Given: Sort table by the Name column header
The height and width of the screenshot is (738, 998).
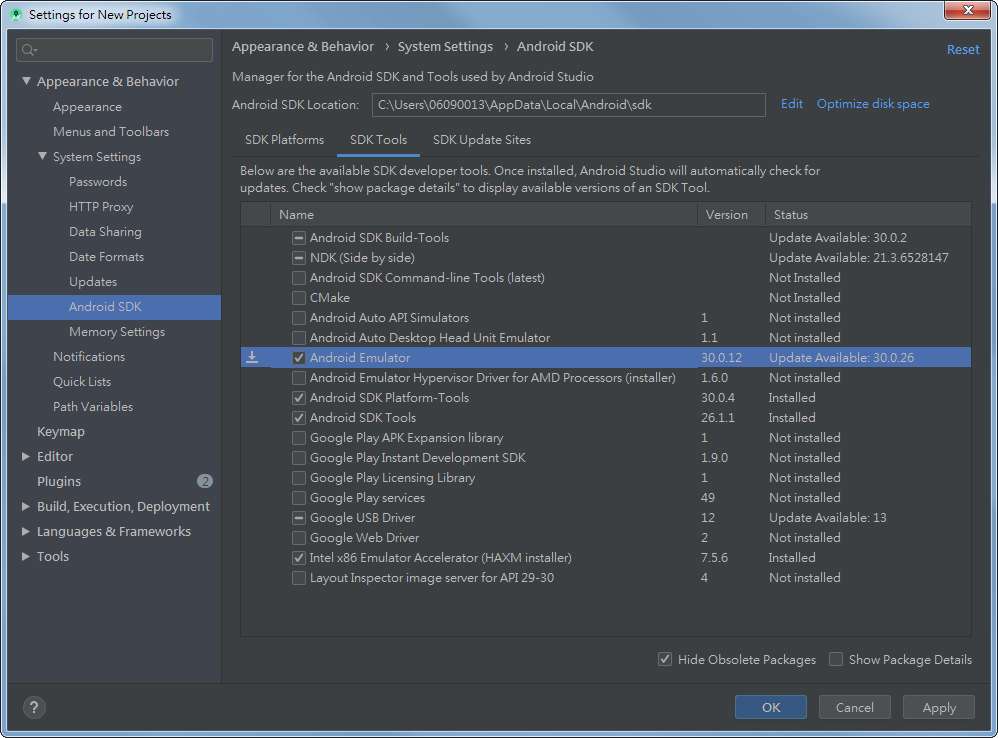Looking at the screenshot, I should pos(484,214).
